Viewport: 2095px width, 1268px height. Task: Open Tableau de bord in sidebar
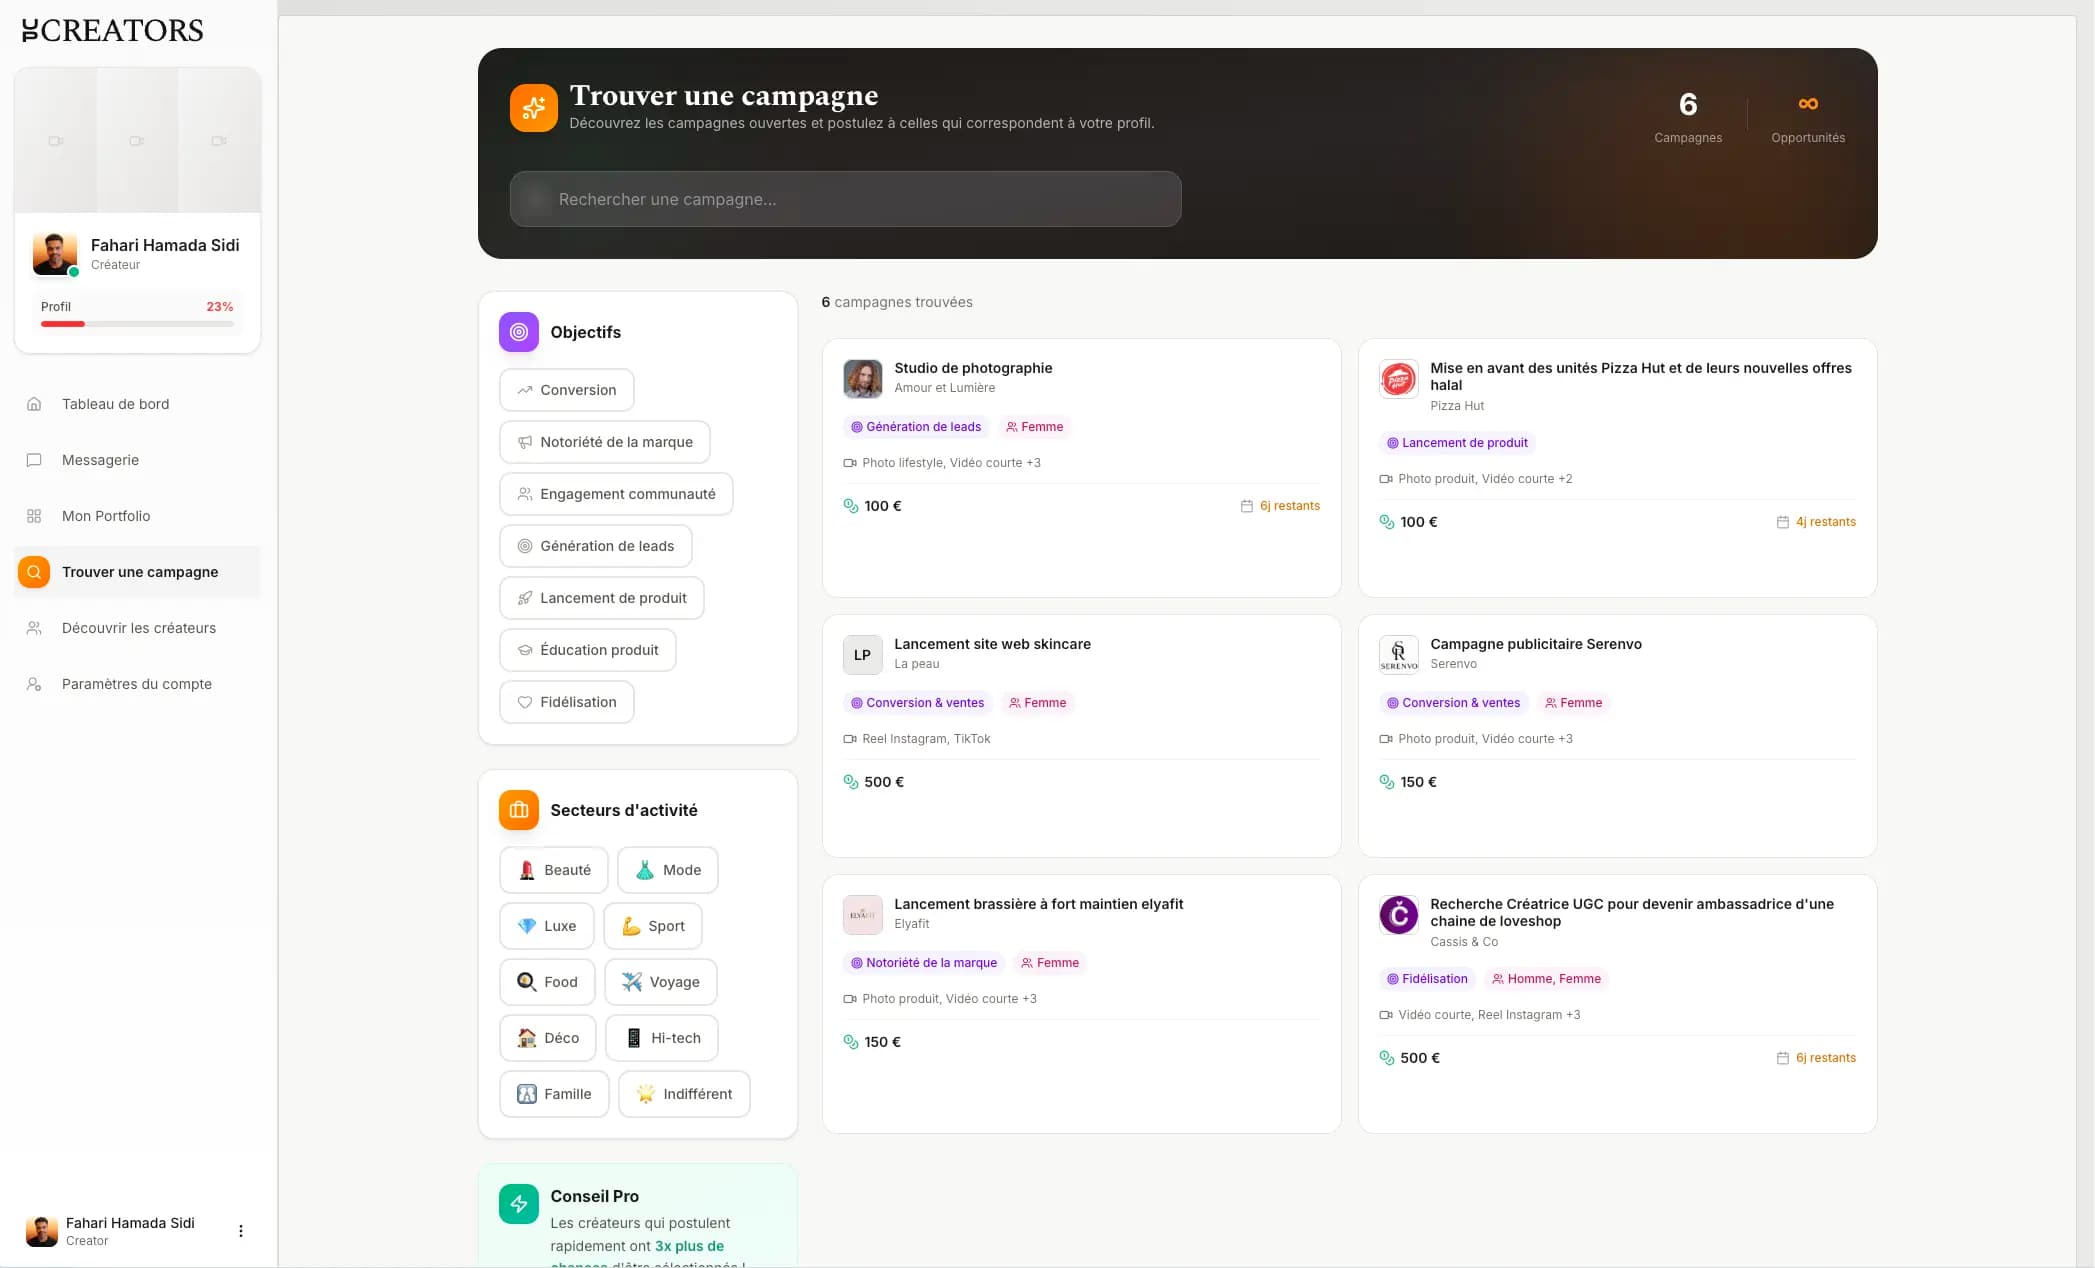click(115, 404)
